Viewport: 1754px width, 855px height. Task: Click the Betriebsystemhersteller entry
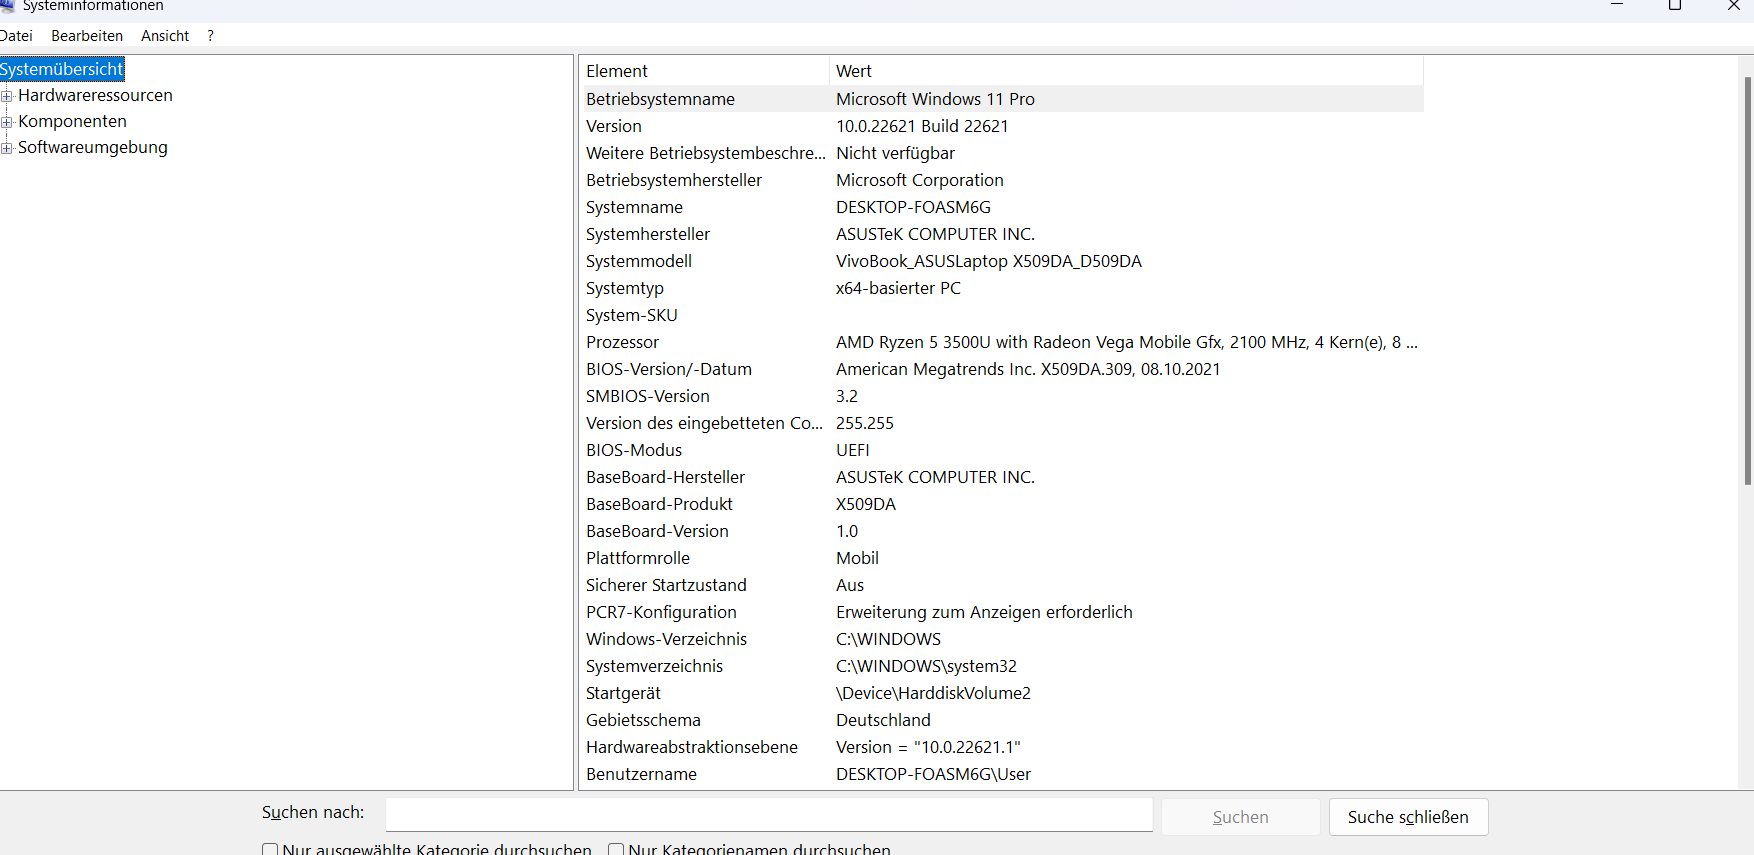(674, 180)
